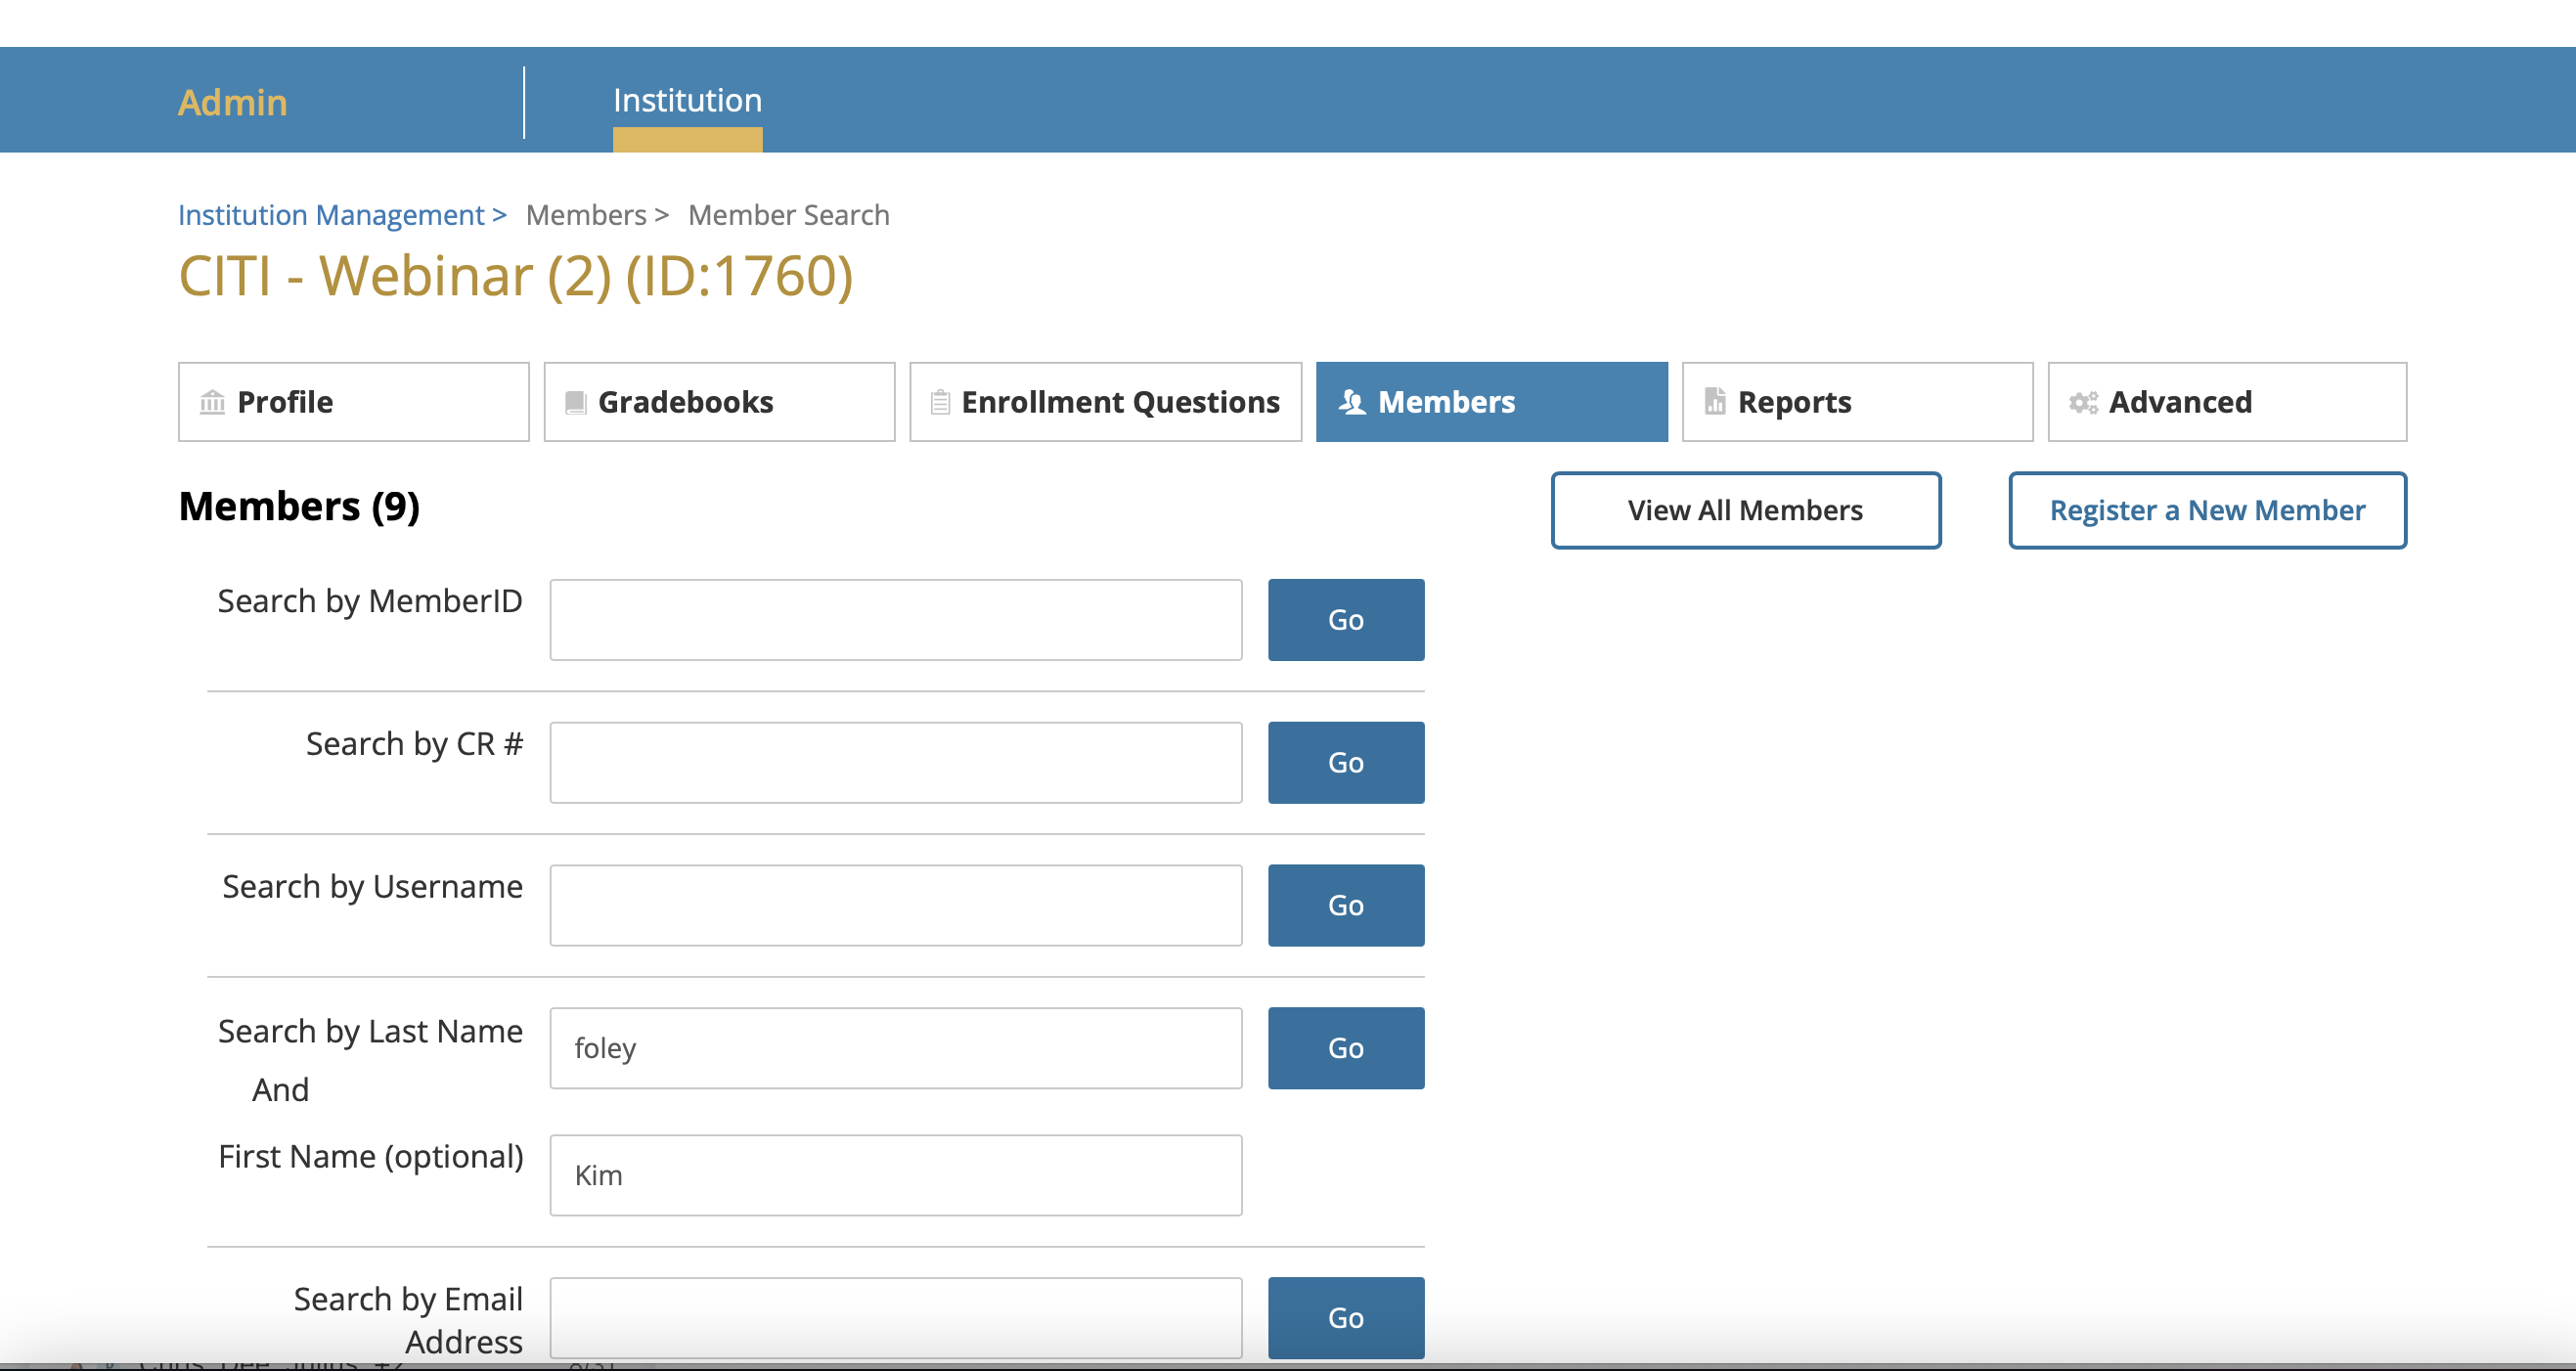This screenshot has height=1371, width=2576.
Task: Click the Members breadcrumb
Action: click(x=597, y=215)
